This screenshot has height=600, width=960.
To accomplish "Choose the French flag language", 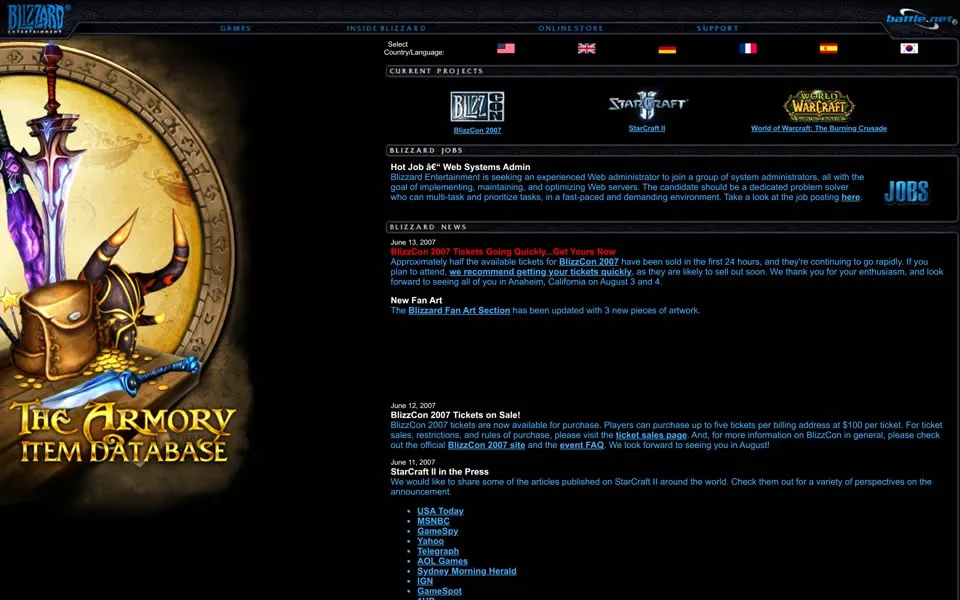I will click(x=748, y=48).
